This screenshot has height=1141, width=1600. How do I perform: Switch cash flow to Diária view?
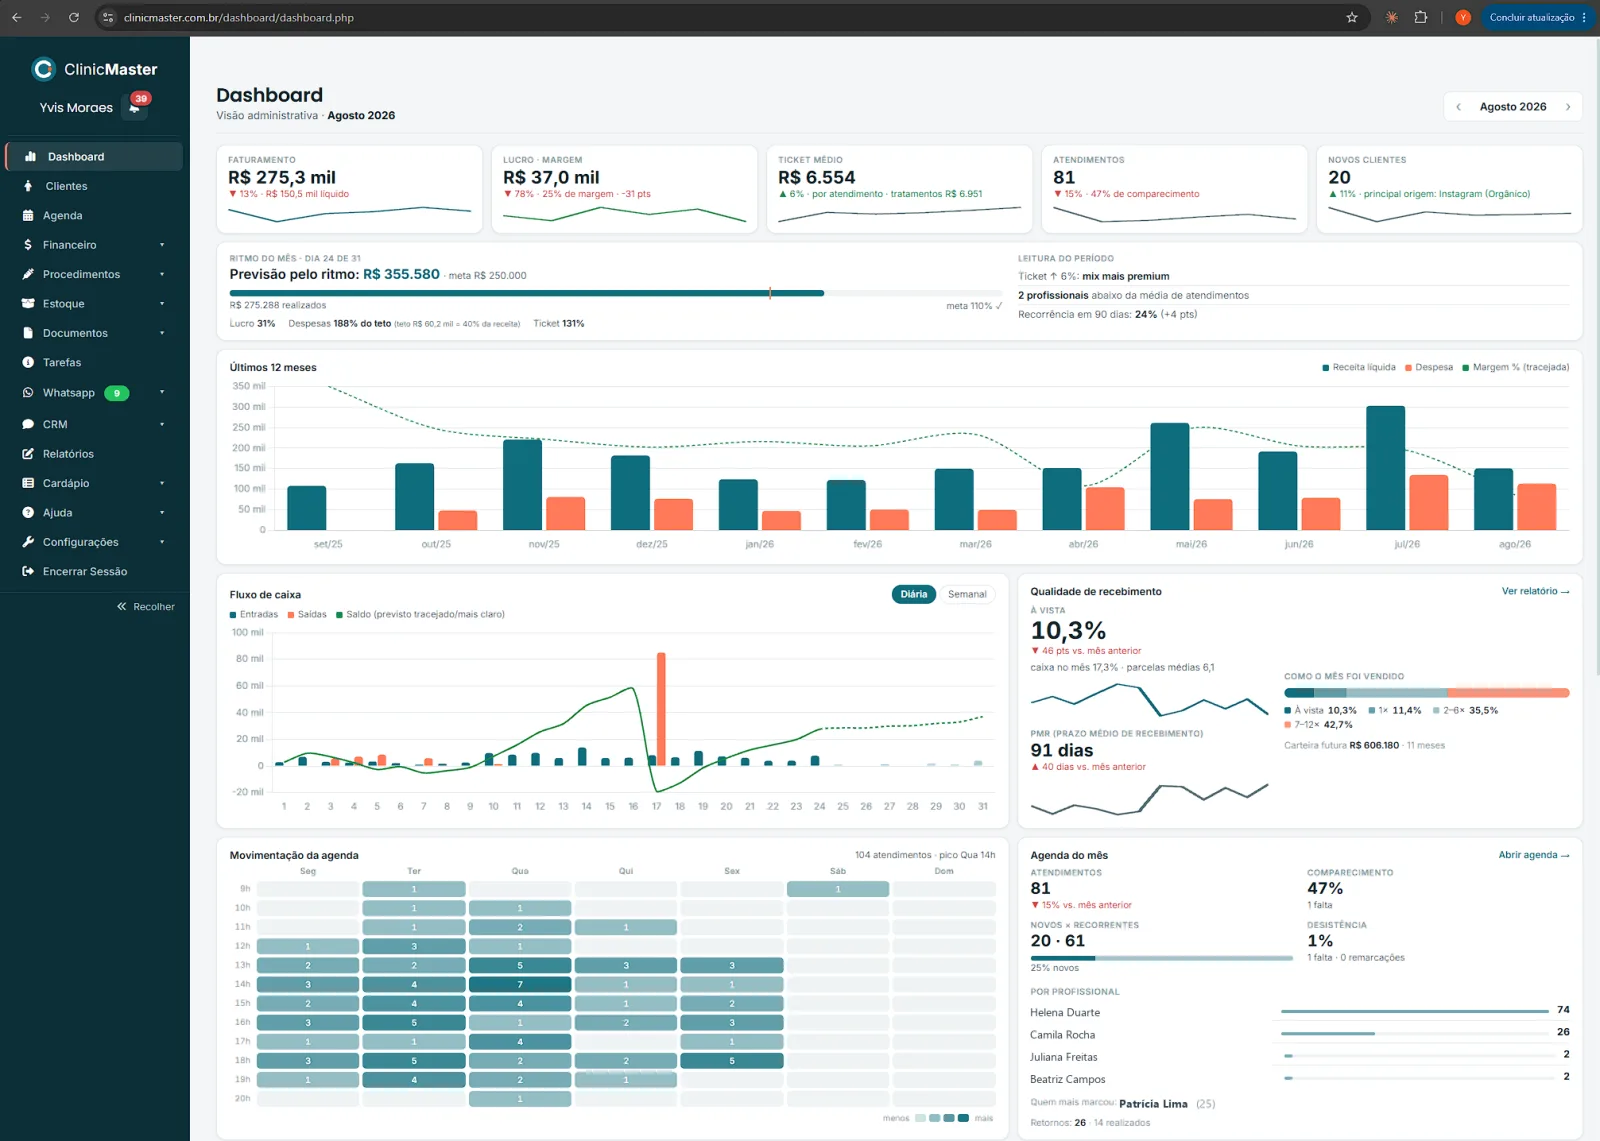[x=913, y=594]
